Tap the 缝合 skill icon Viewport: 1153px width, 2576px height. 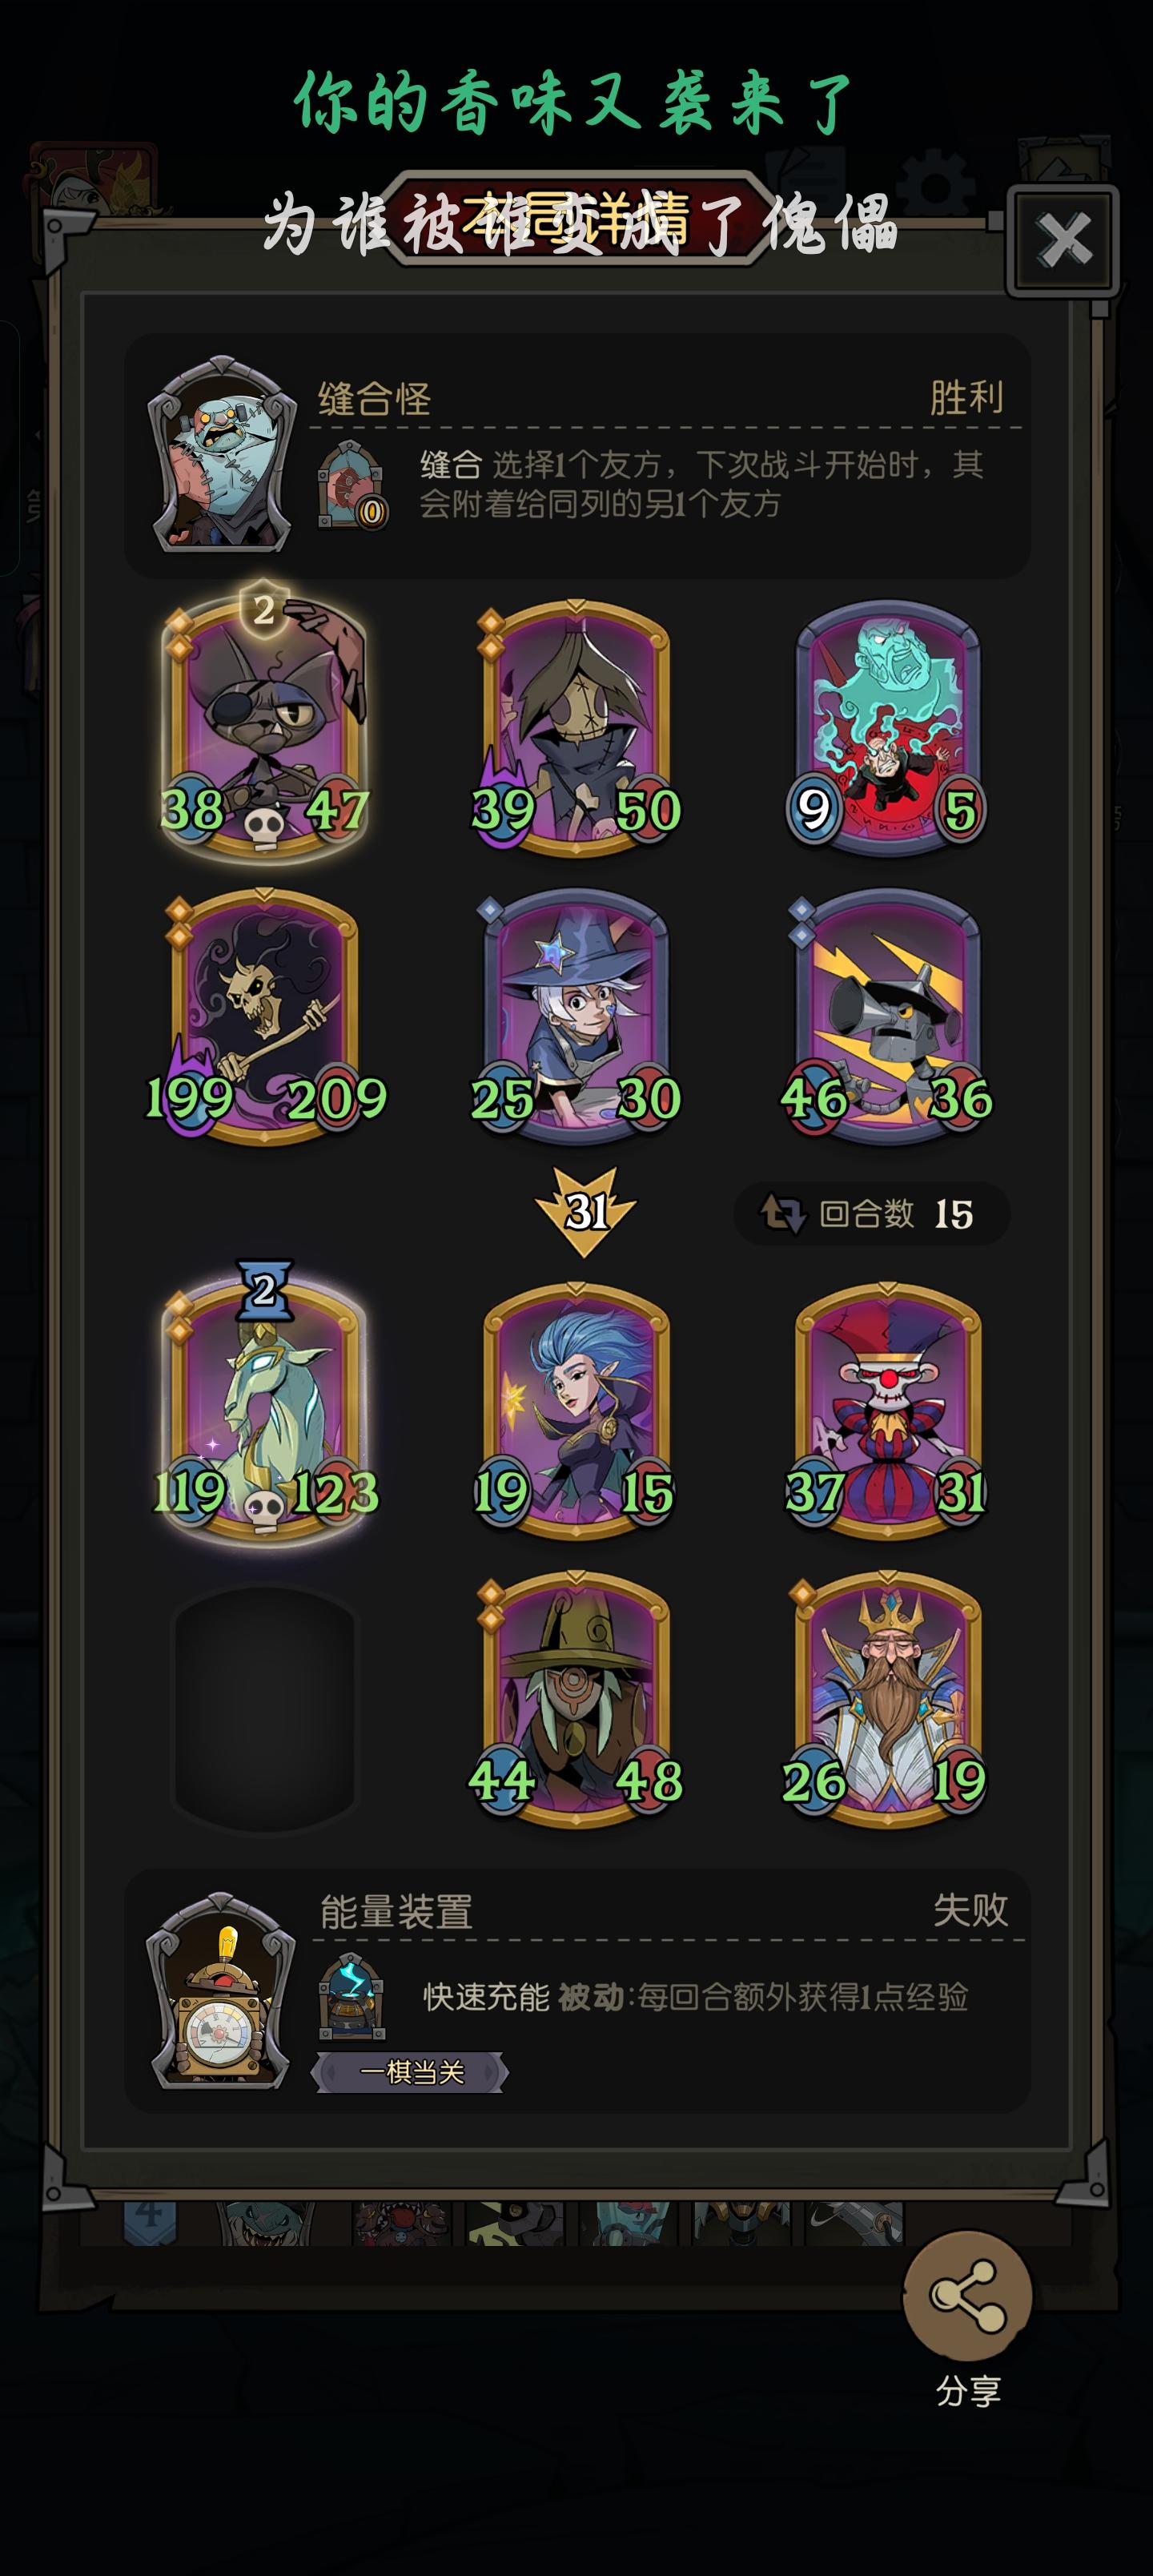click(x=351, y=485)
